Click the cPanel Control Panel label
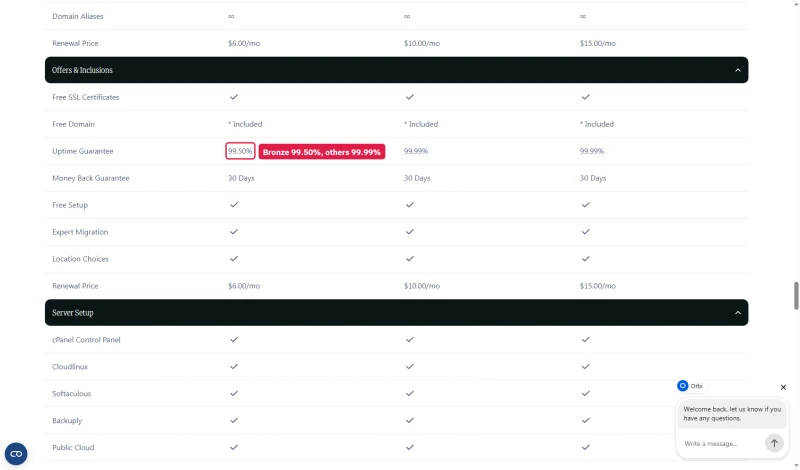800x470 pixels. [86, 339]
